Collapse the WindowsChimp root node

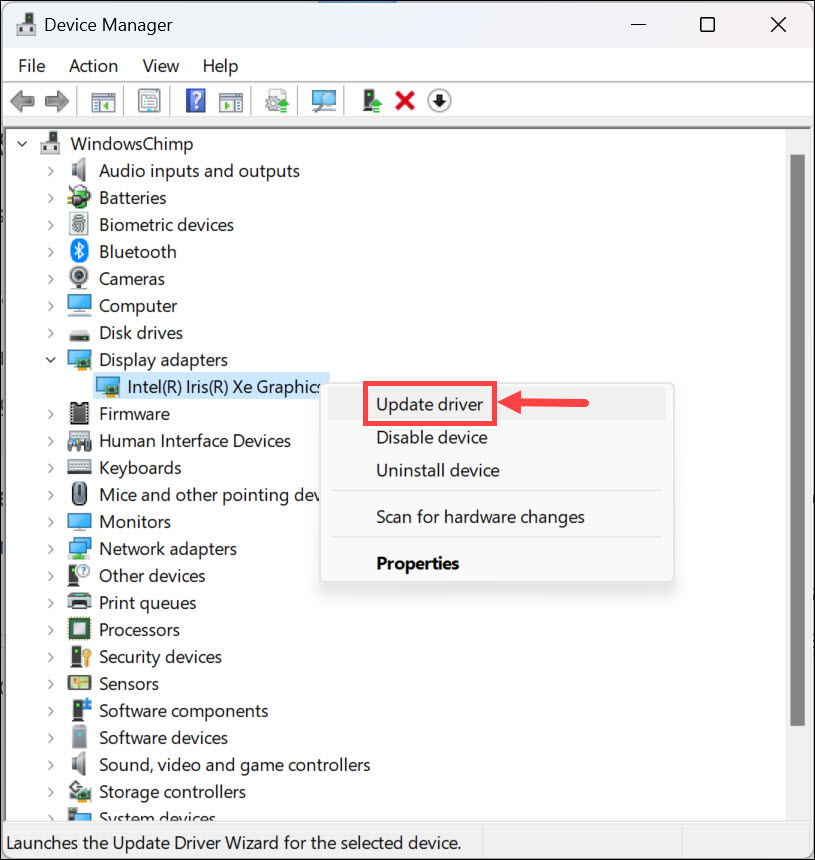tap(22, 144)
